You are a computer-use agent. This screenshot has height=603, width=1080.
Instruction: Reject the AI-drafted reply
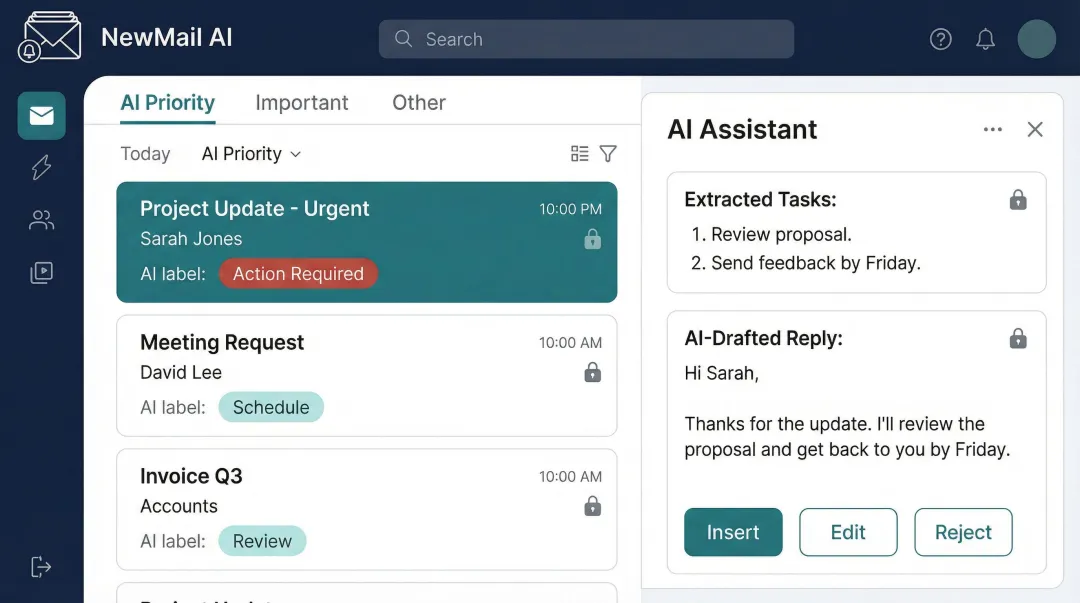[963, 532]
